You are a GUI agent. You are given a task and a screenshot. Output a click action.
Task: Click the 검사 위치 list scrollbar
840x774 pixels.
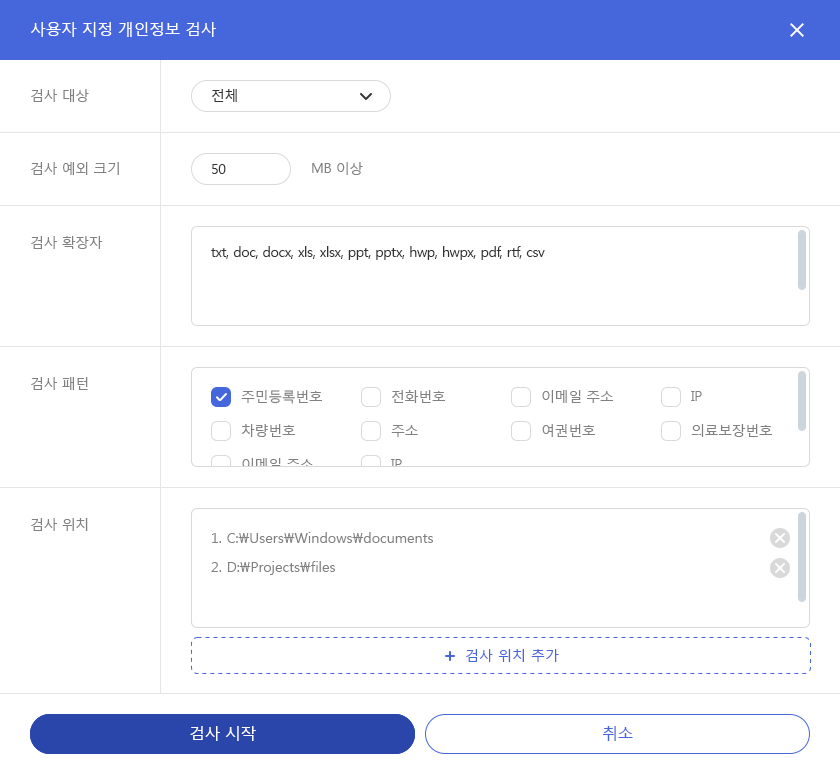[x=802, y=557]
